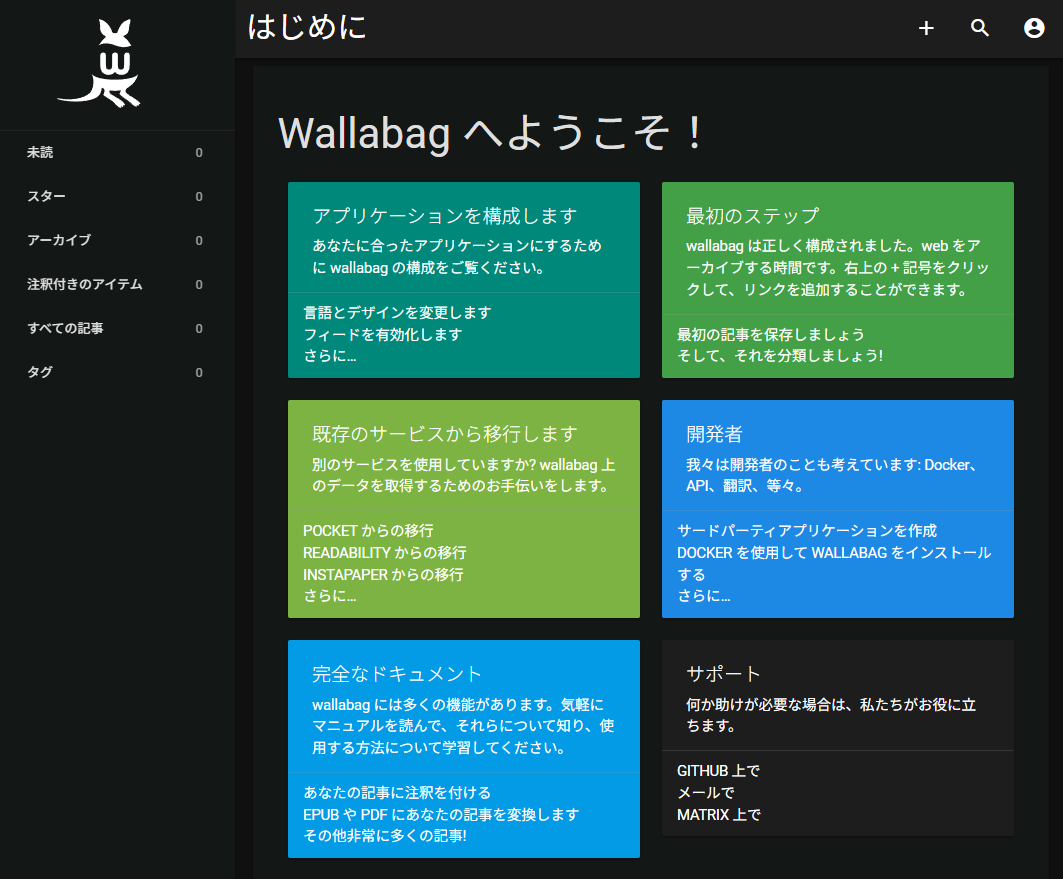Open the MATRIX 上で support link

coord(719,814)
